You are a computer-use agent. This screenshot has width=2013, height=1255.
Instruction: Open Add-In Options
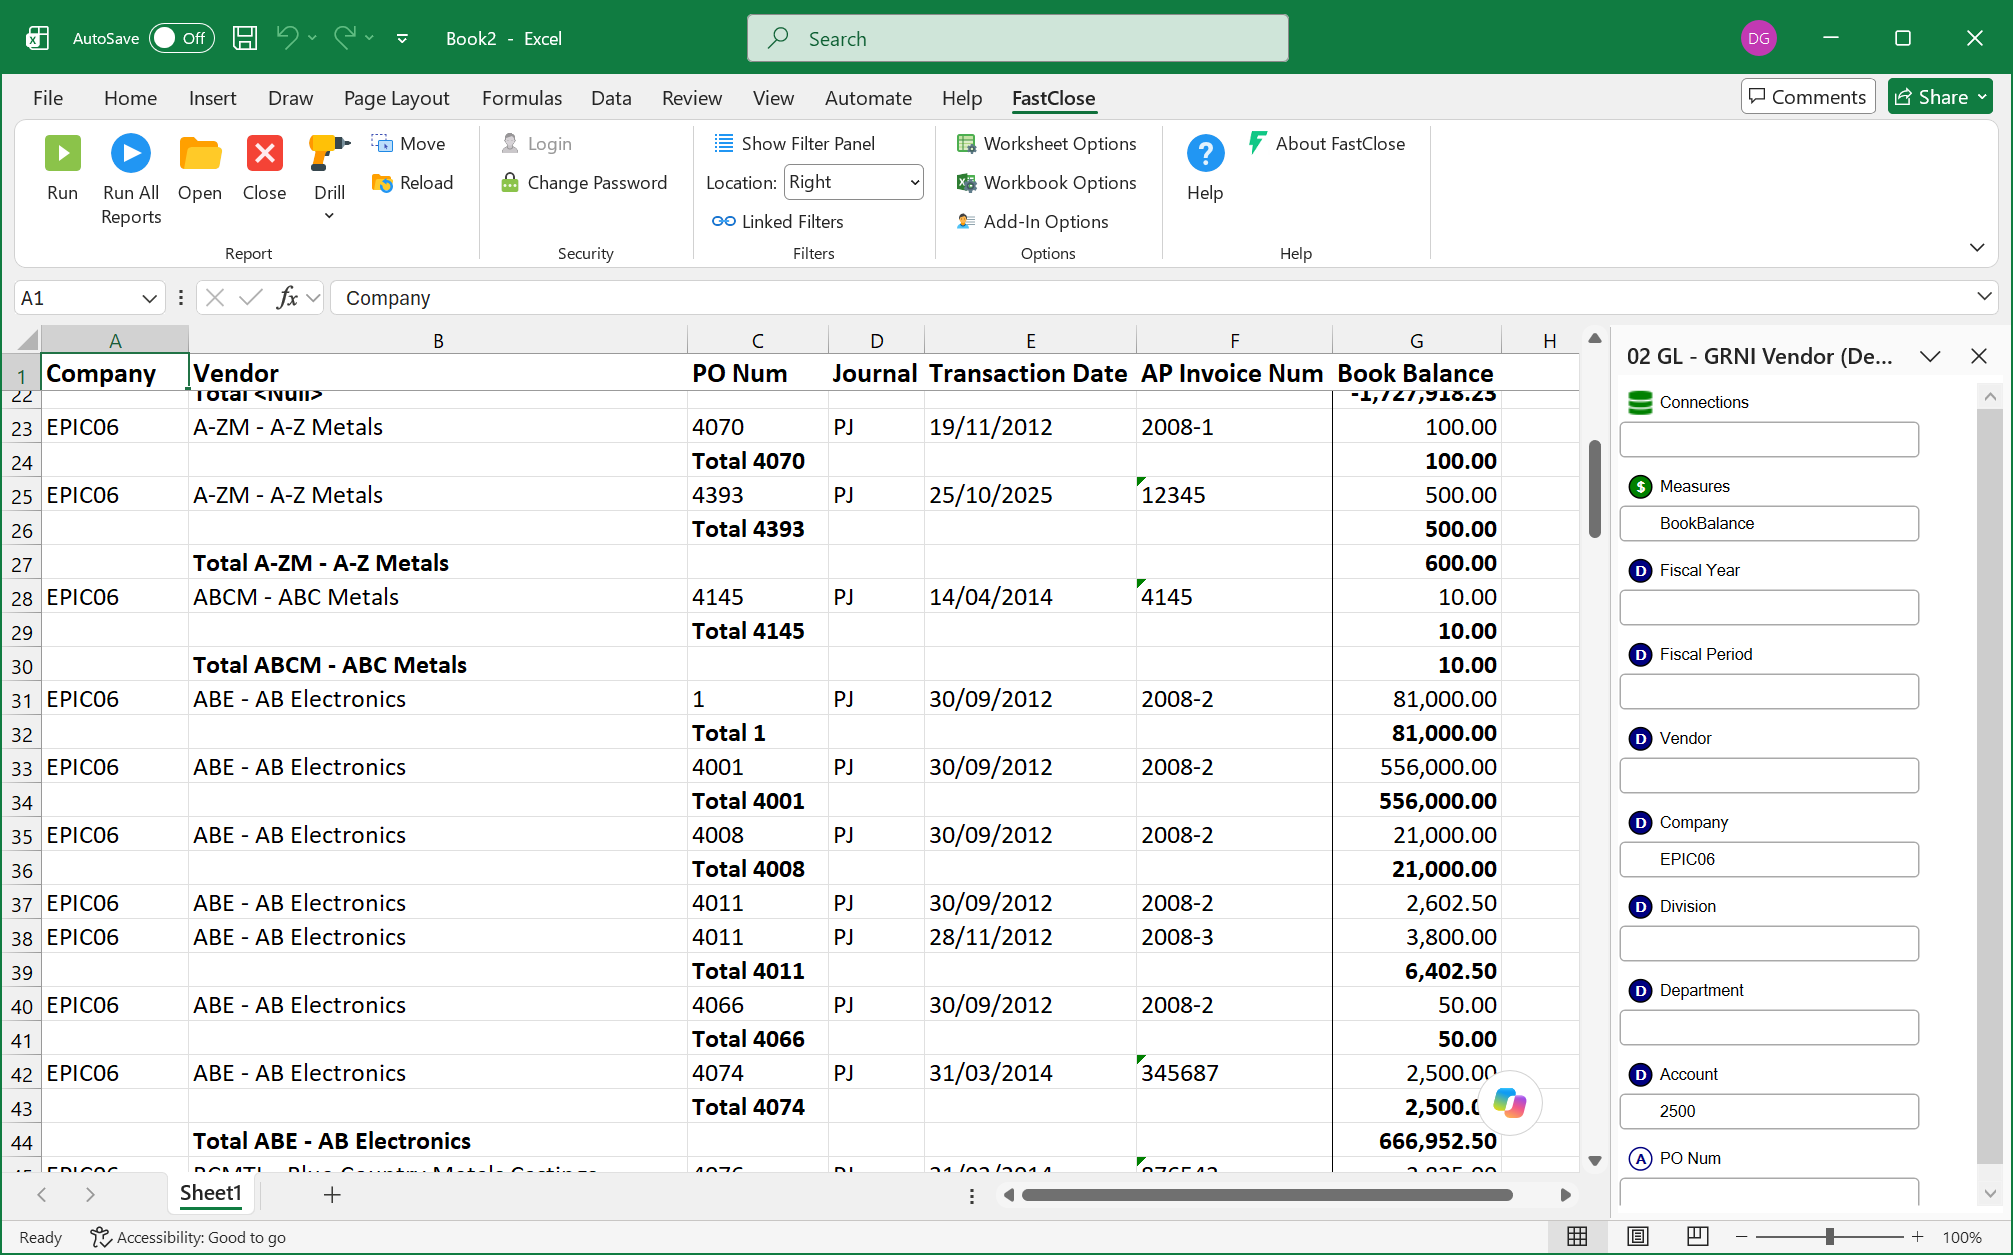click(x=1033, y=222)
